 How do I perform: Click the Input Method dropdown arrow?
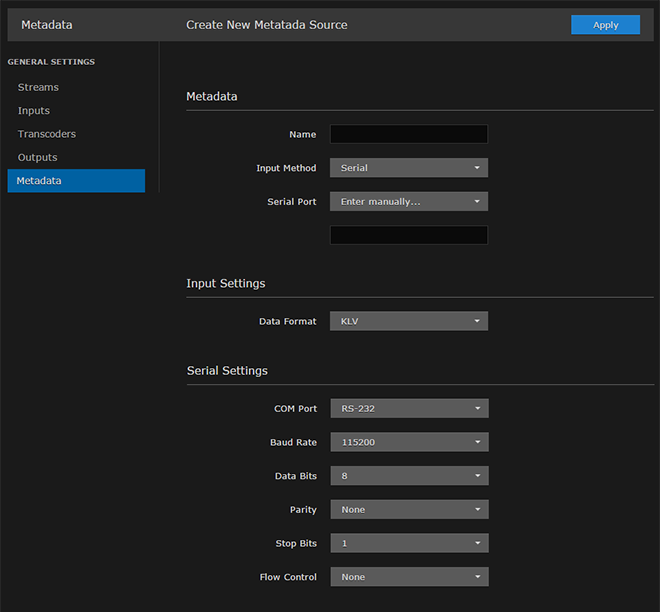(x=477, y=168)
